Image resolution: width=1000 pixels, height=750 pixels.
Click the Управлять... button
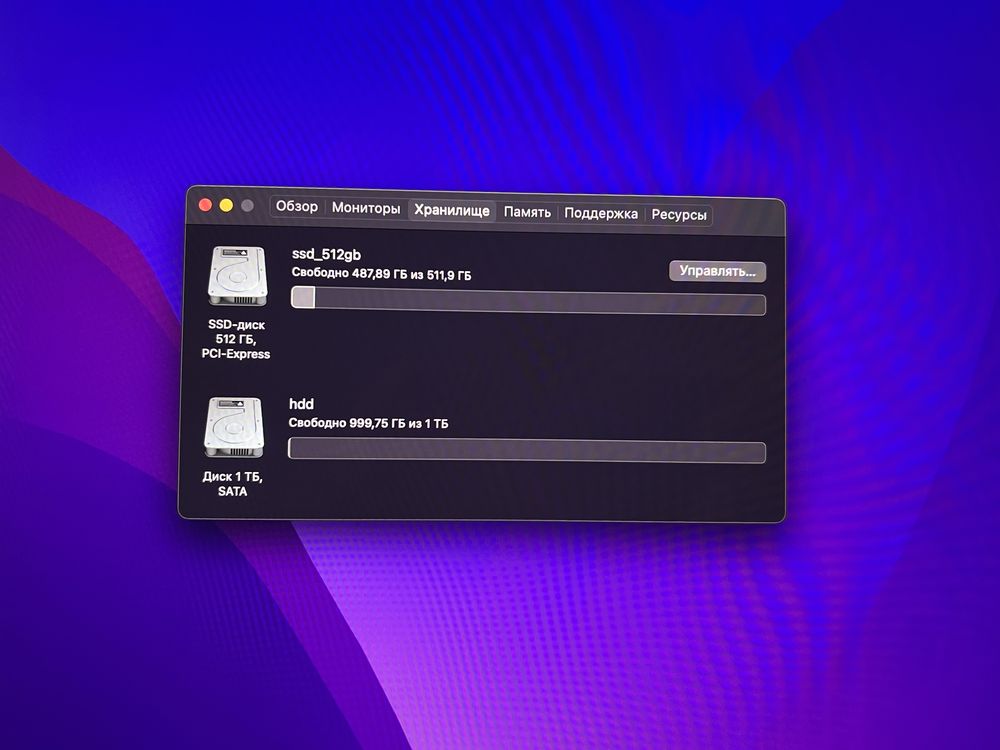(717, 271)
